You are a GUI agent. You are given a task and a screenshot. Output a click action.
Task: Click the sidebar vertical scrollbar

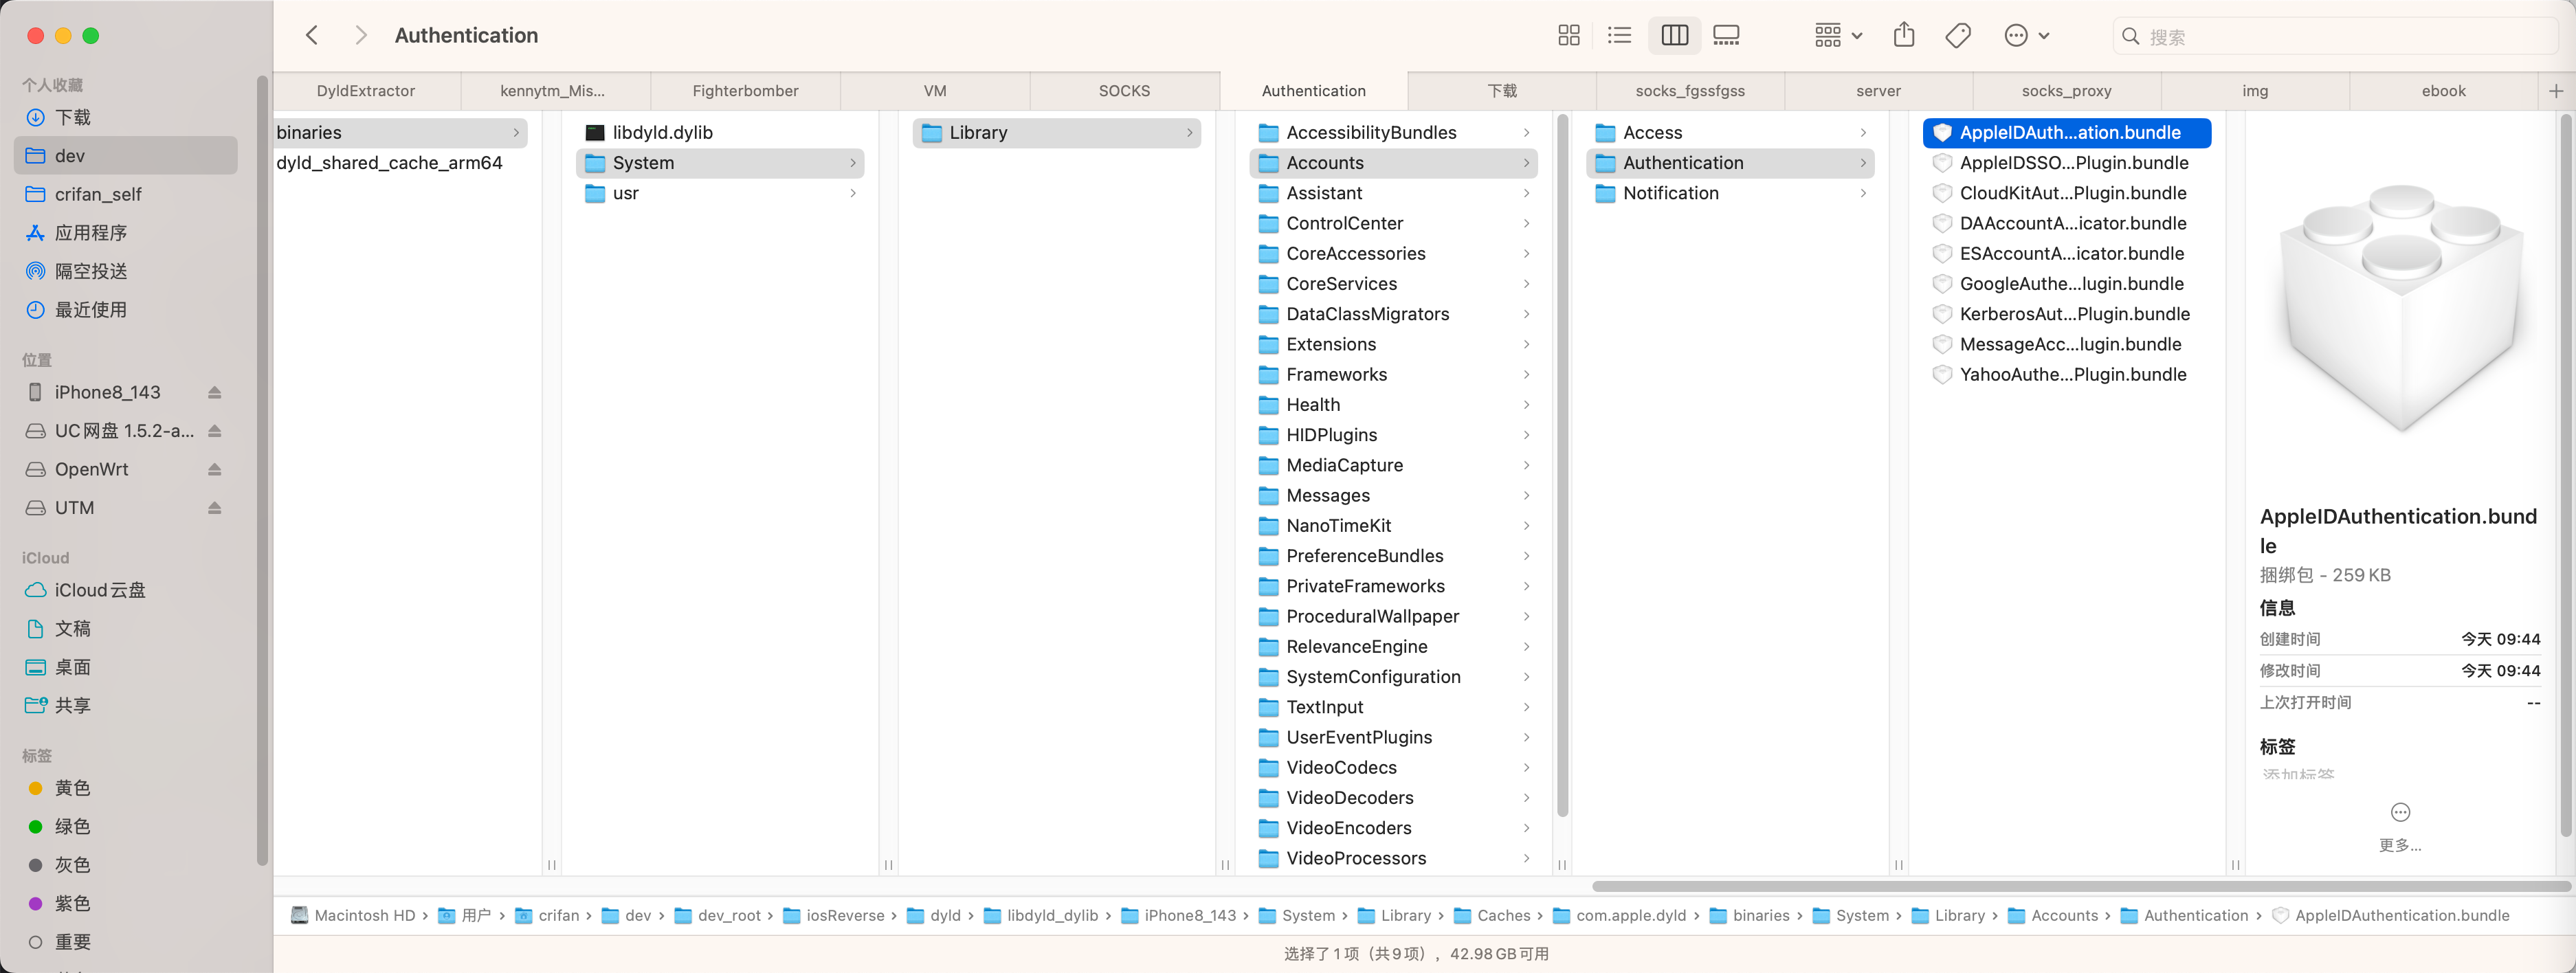click(x=262, y=470)
